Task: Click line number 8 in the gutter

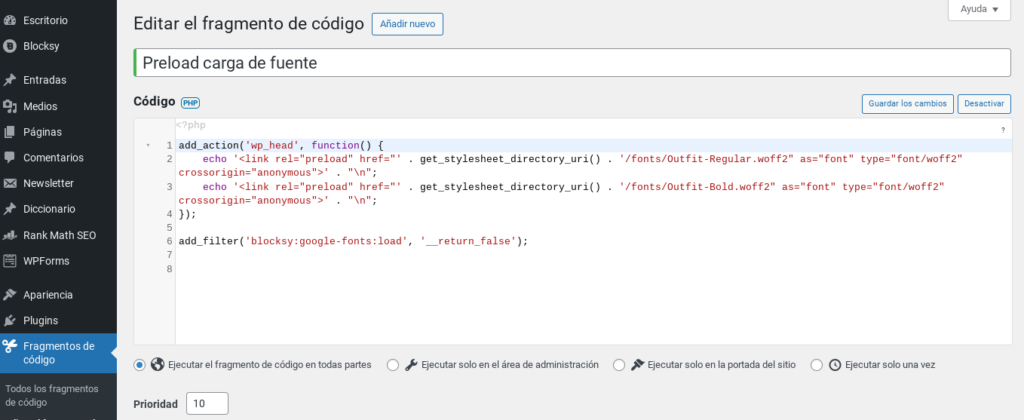Action: [169, 268]
